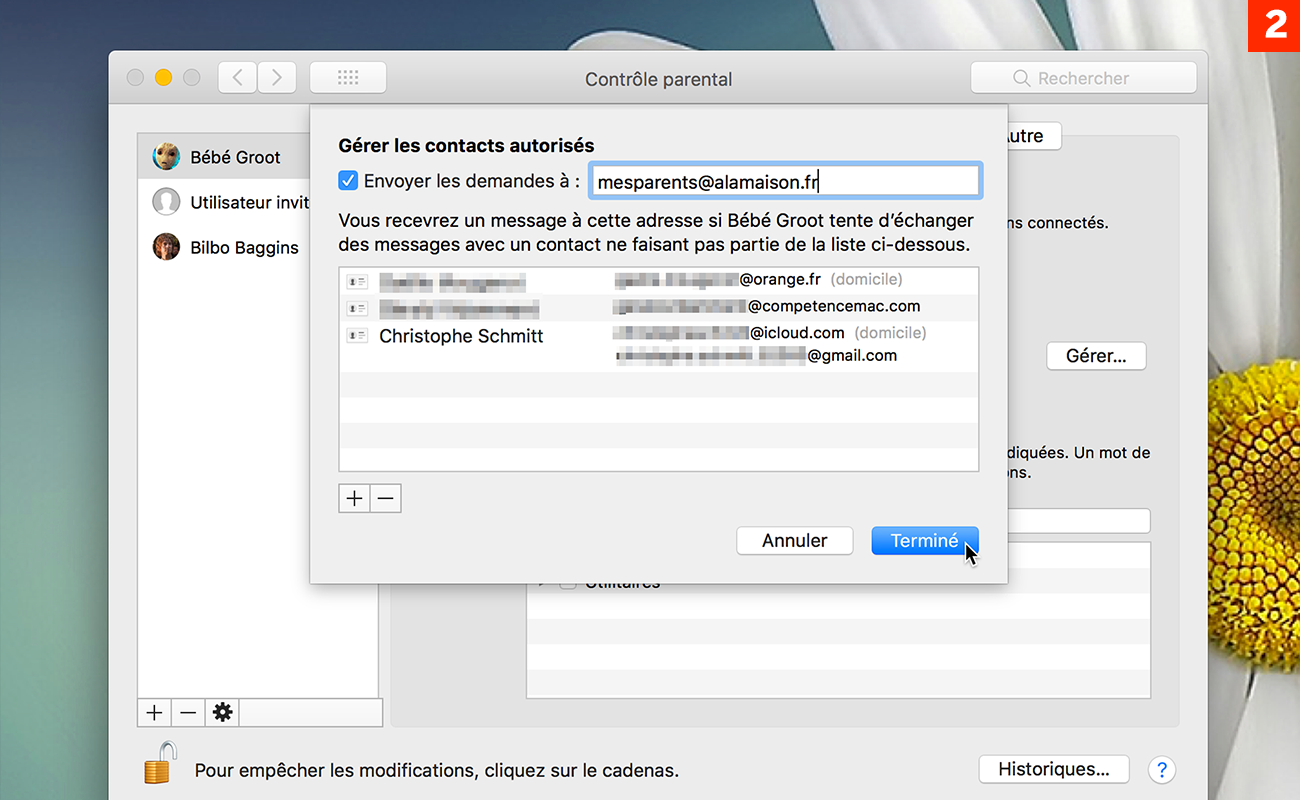This screenshot has width=1300, height=800.
Task: Click contact card icon of competencemac.com row
Action: click(357, 309)
